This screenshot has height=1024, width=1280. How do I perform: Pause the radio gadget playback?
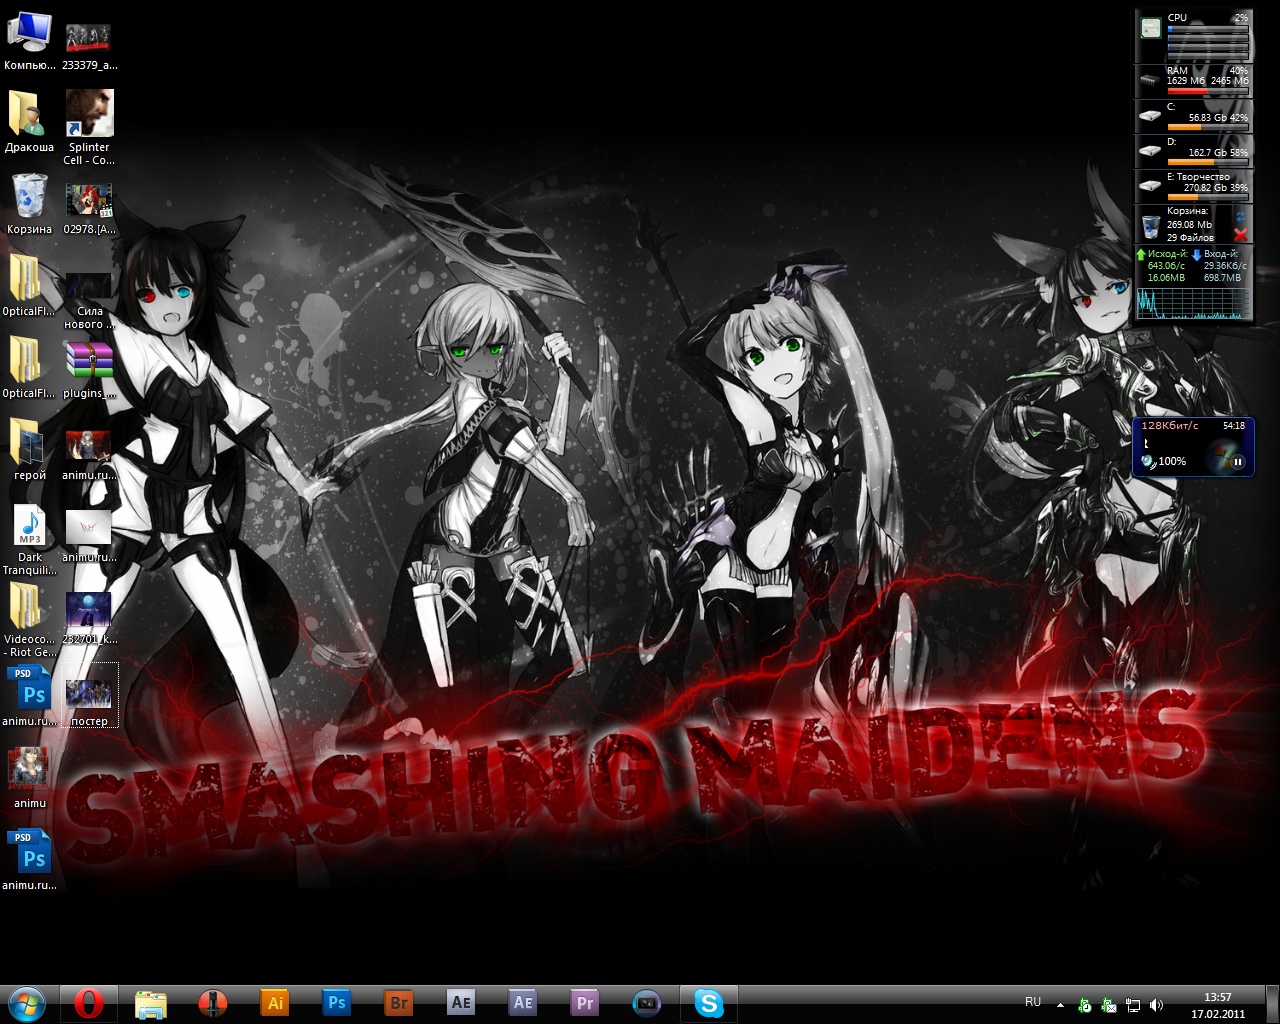1237,462
